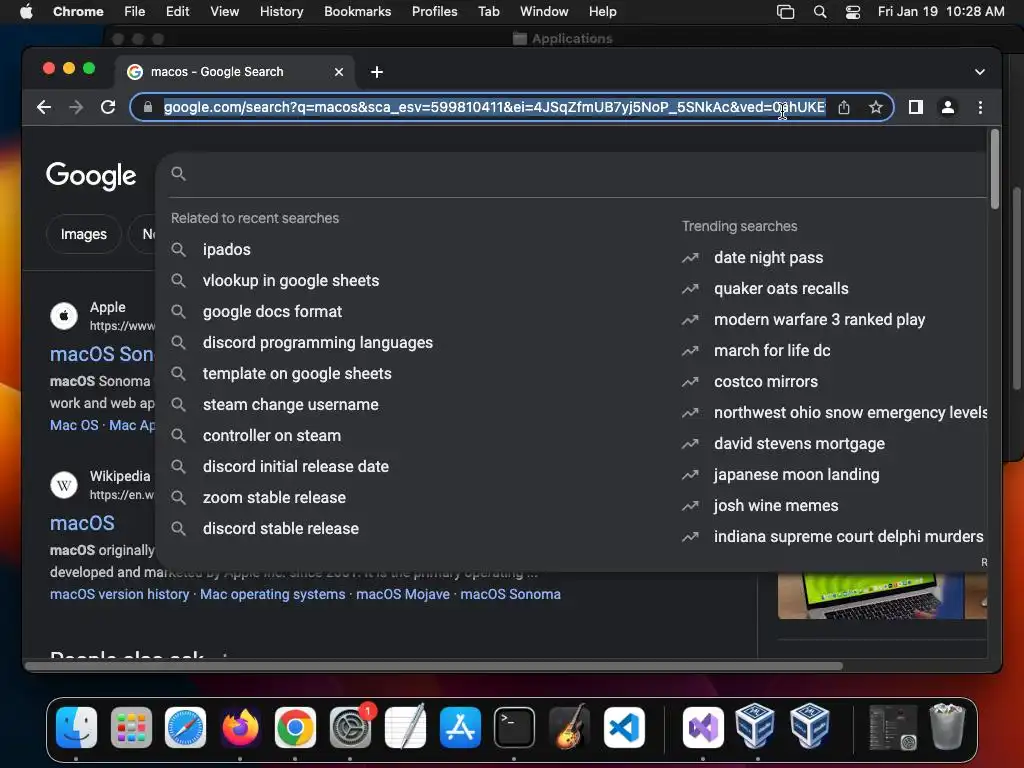Open the App Store from the Dock
The height and width of the screenshot is (768, 1024).
click(460, 728)
